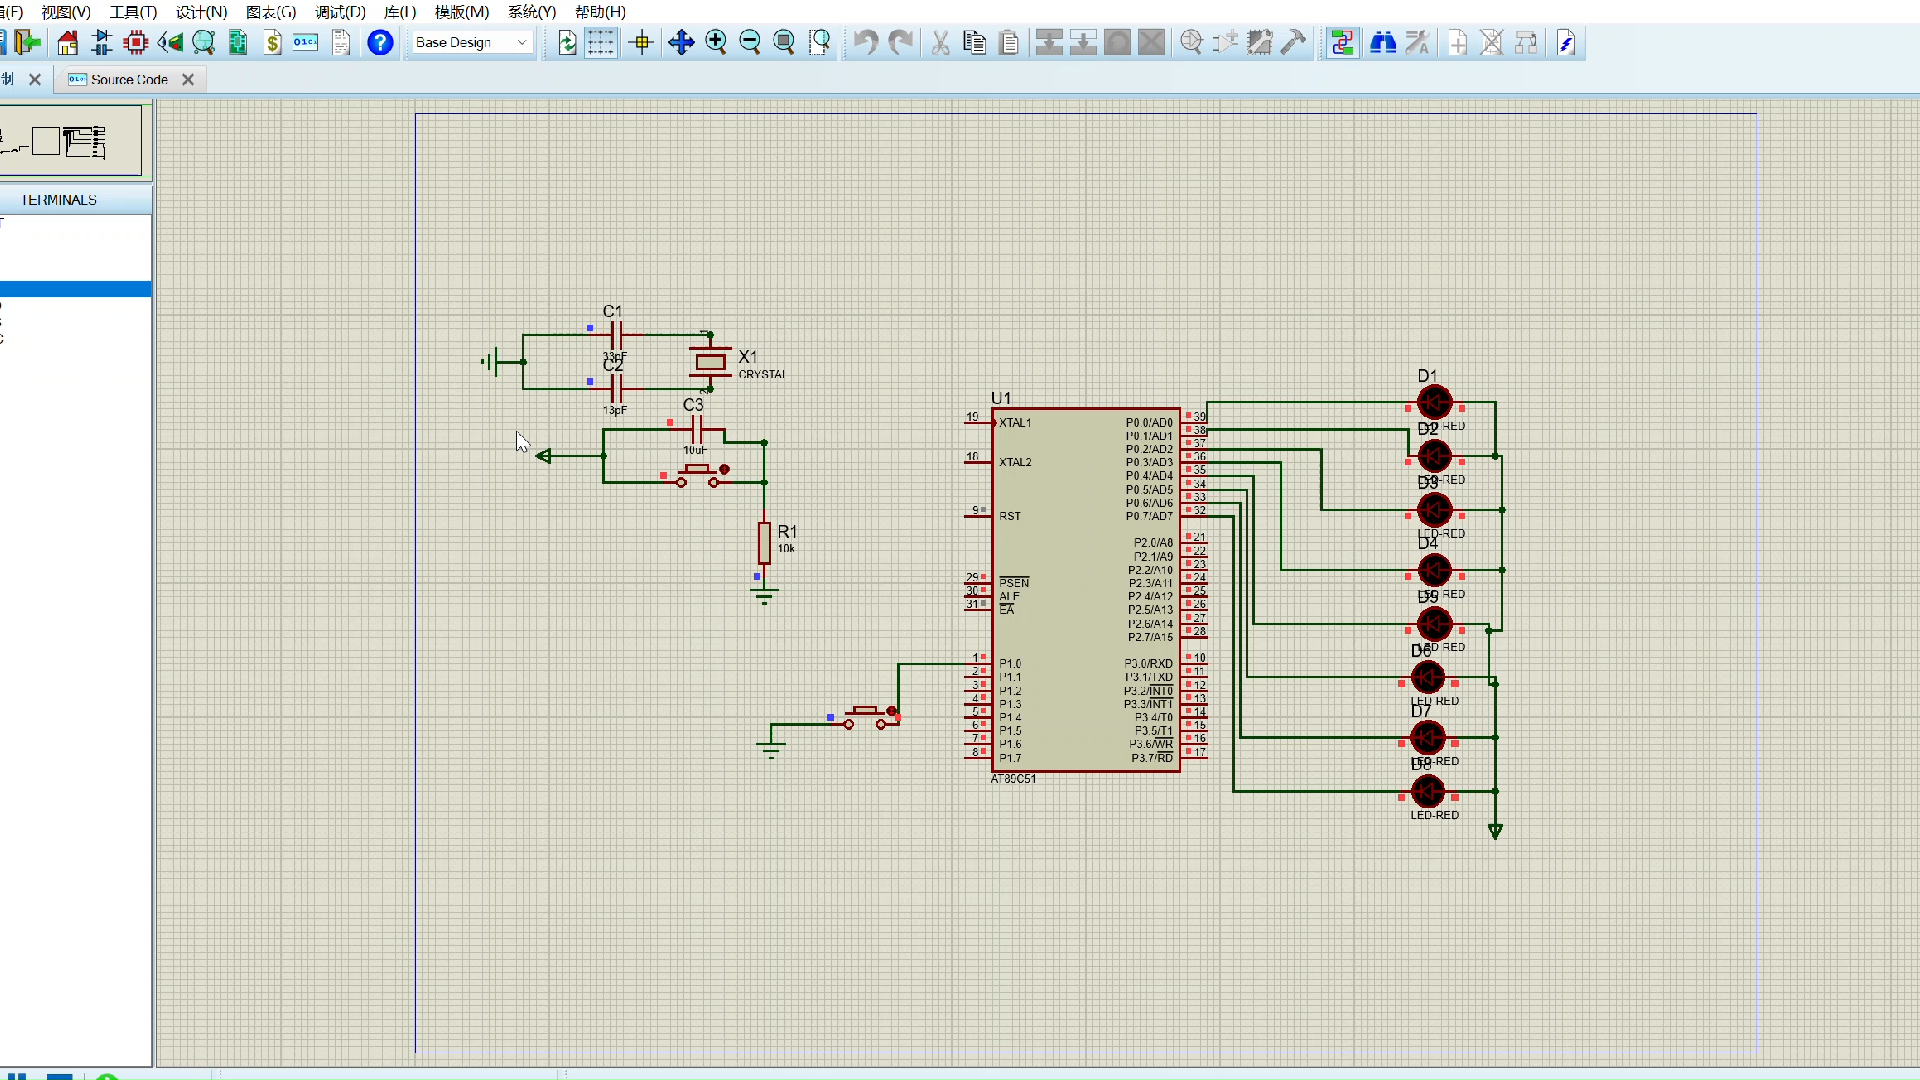Click the blue help question mark

380,43
